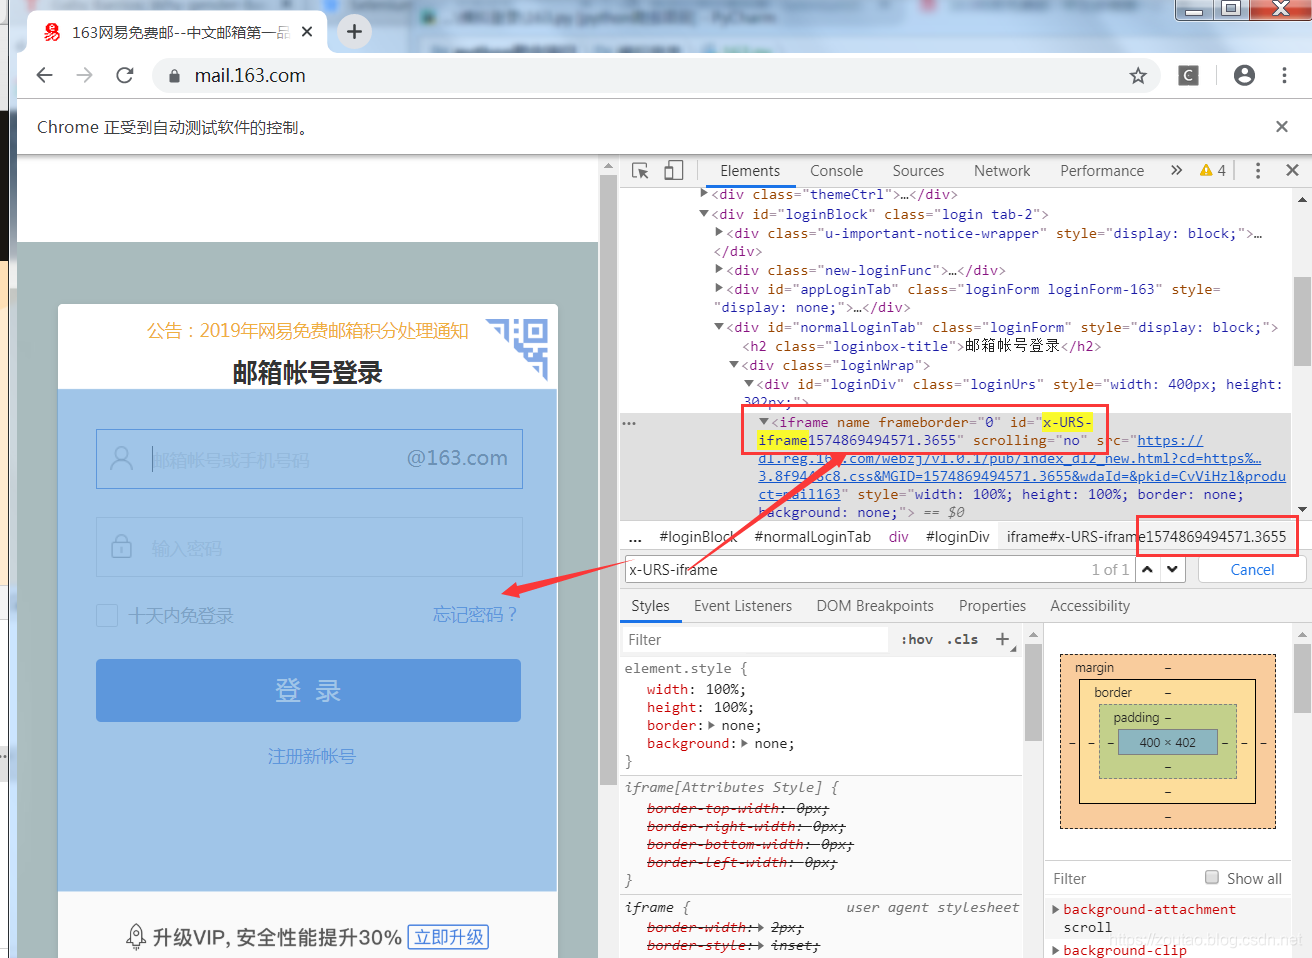Open the Sources tab

pyautogui.click(x=918, y=171)
